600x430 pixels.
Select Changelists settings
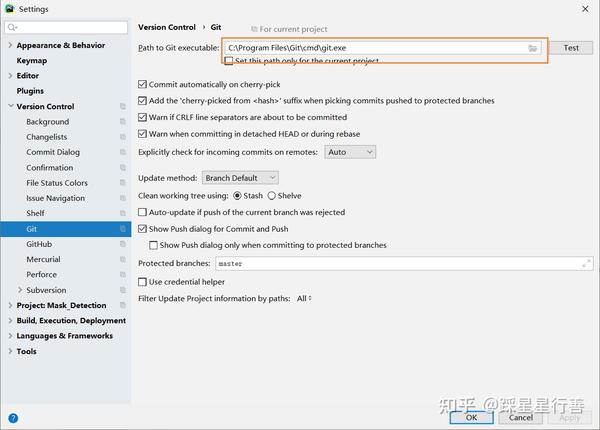coord(46,137)
